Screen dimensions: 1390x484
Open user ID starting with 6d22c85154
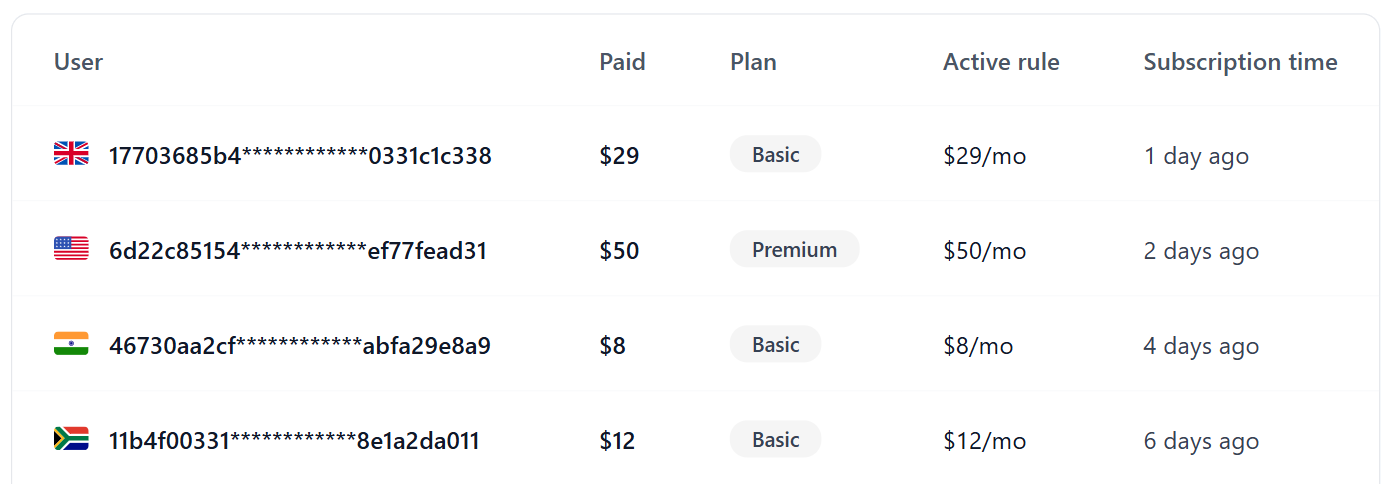[x=298, y=251]
